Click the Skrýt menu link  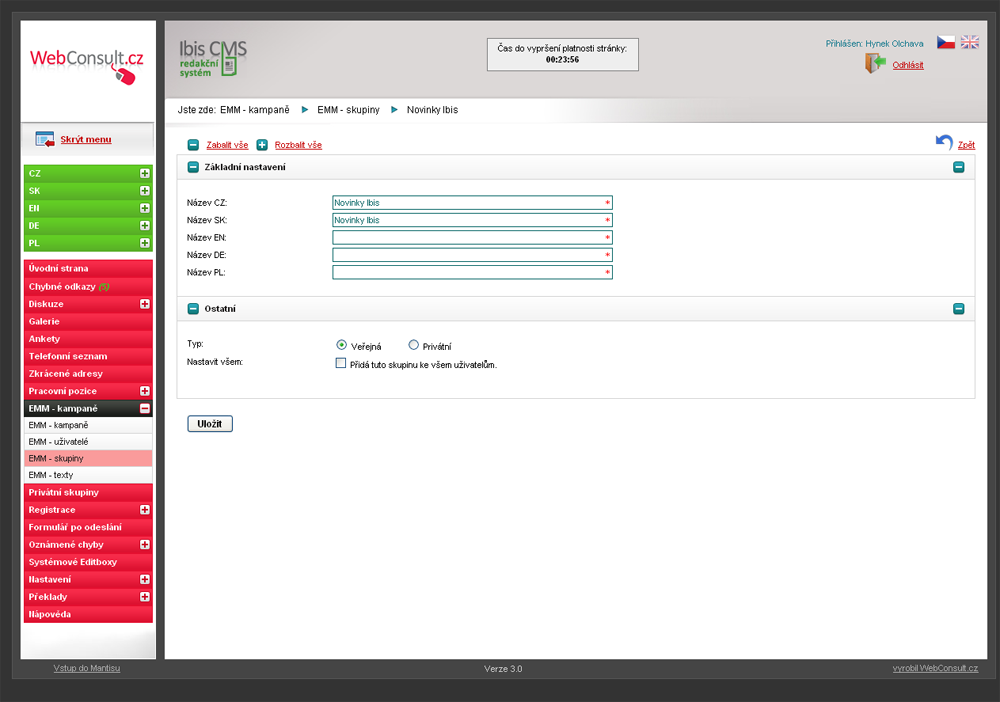pos(86,140)
